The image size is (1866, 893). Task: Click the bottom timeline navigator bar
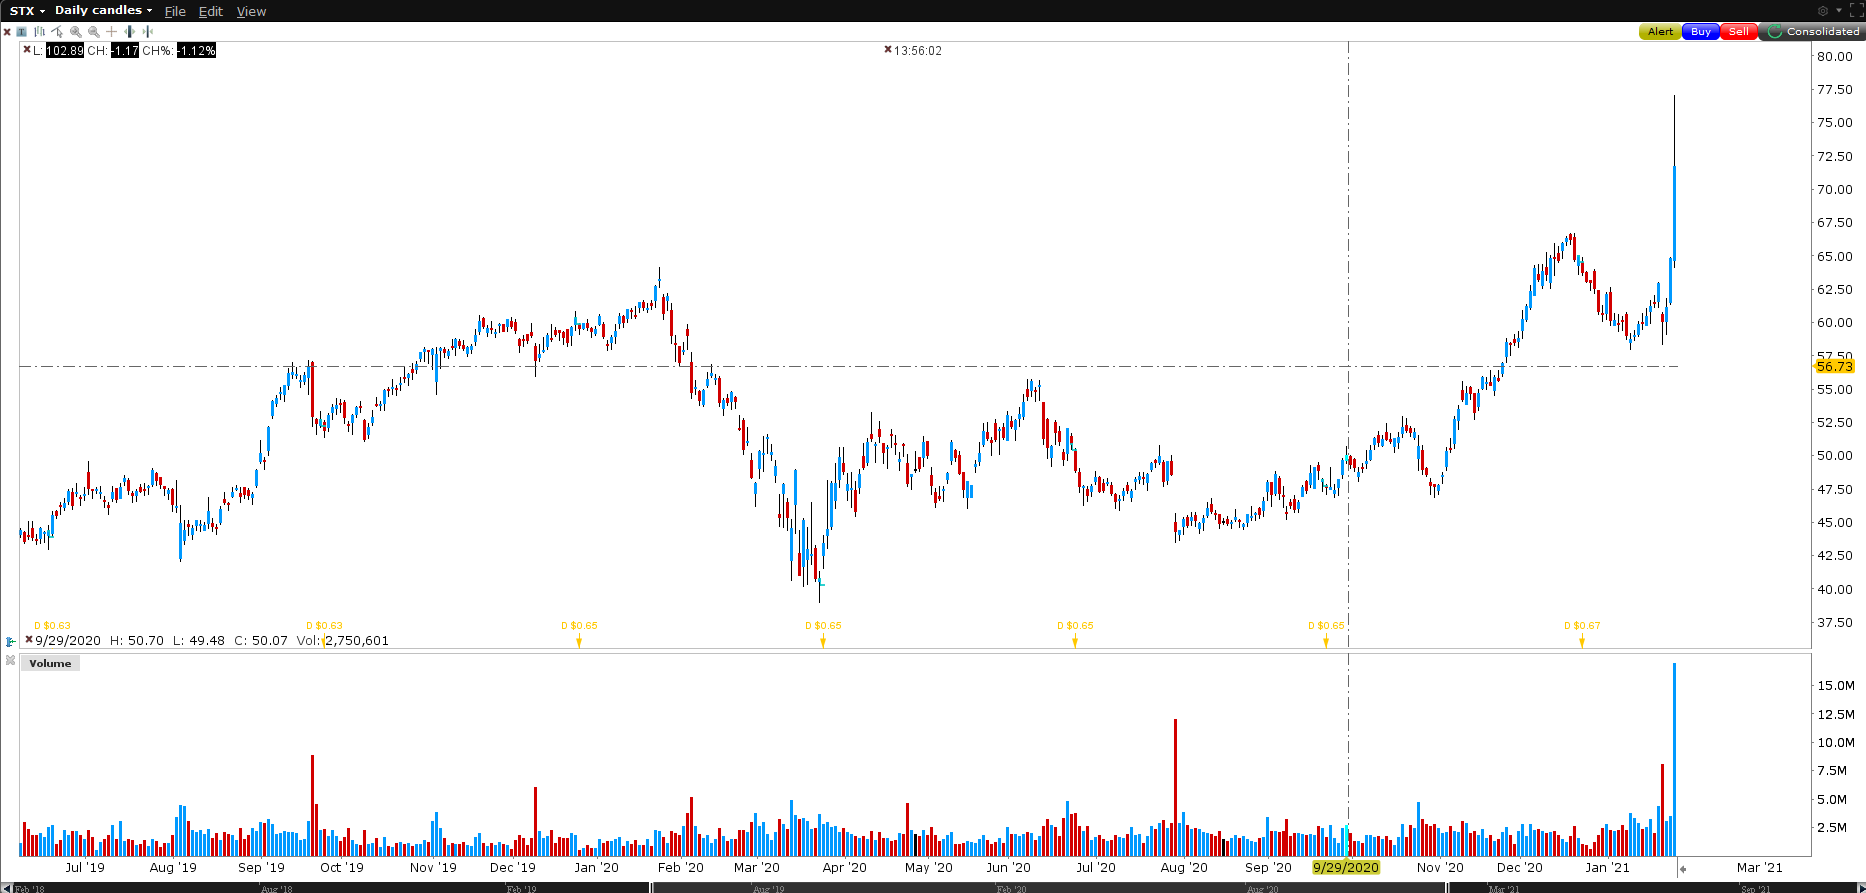coord(933,888)
